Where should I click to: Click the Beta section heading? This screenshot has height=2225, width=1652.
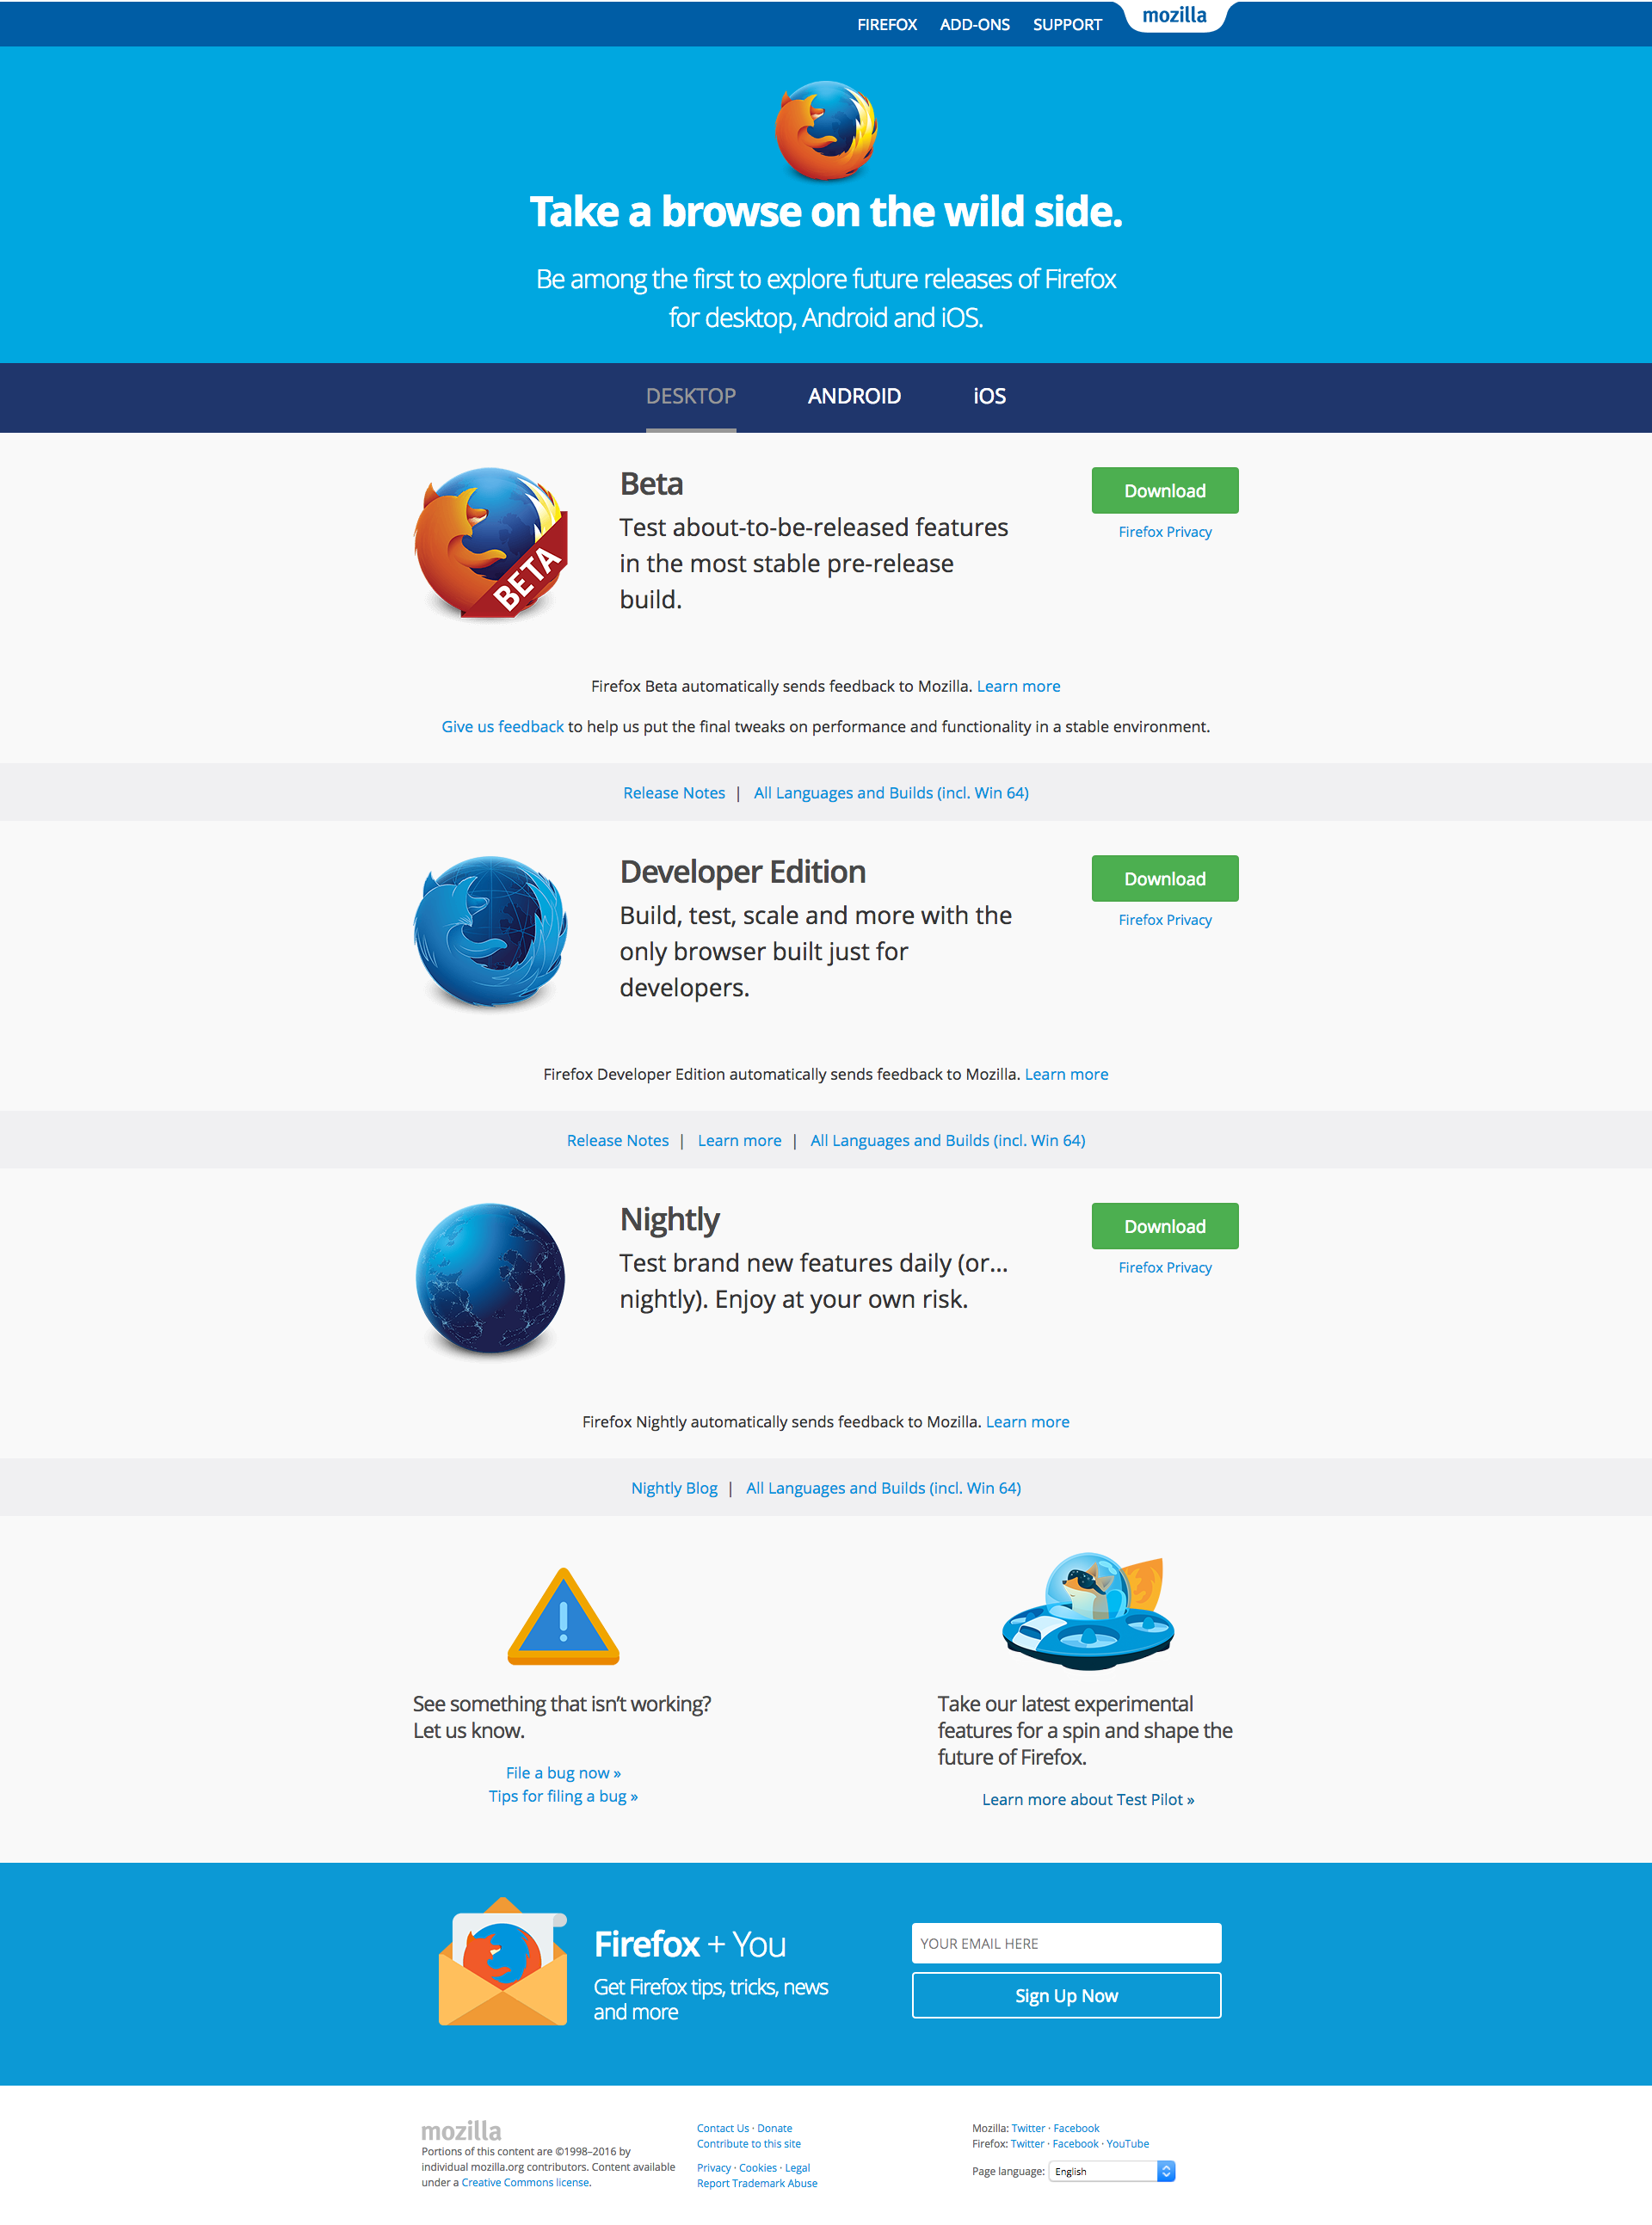(651, 484)
